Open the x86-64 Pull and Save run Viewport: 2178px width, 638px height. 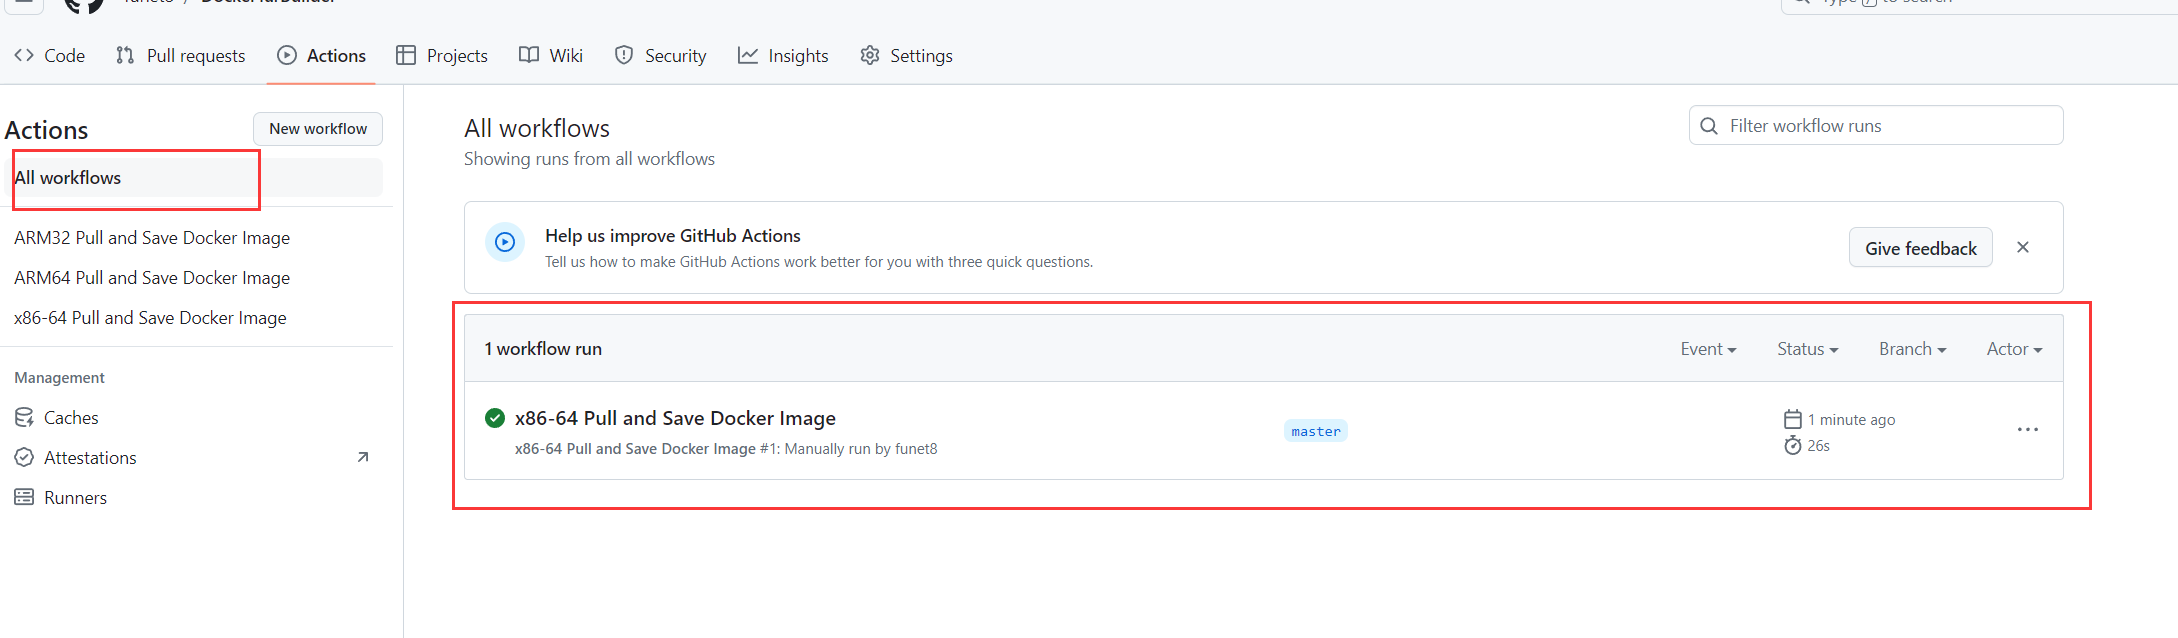[675, 418]
